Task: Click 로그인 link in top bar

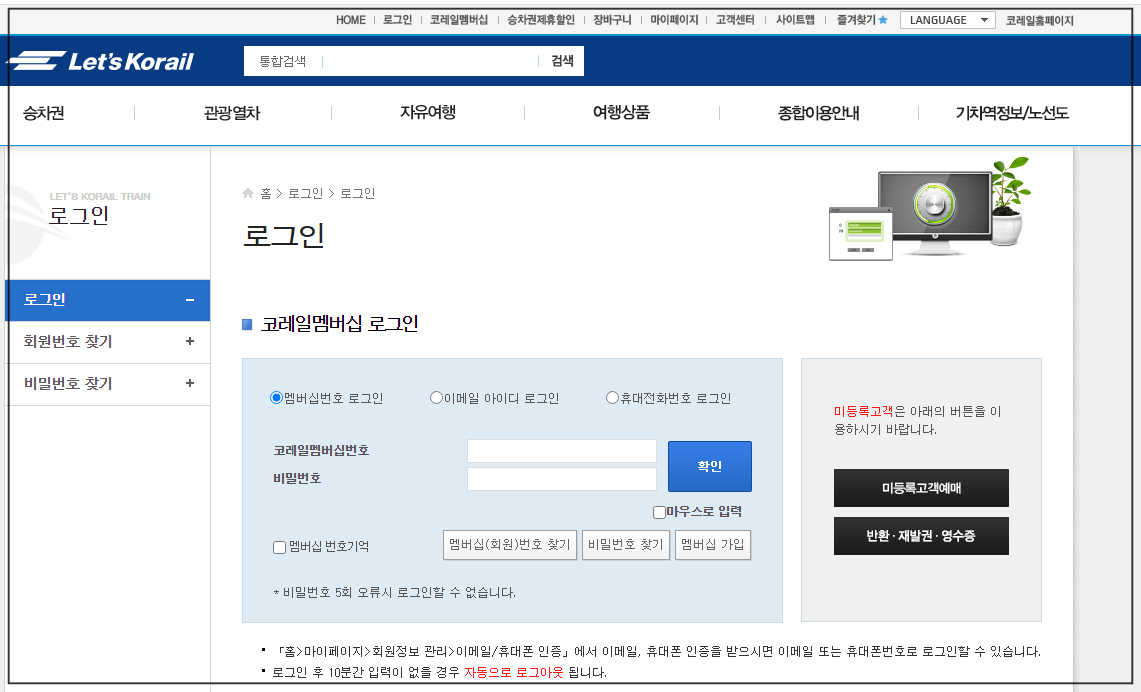Action: tap(397, 20)
